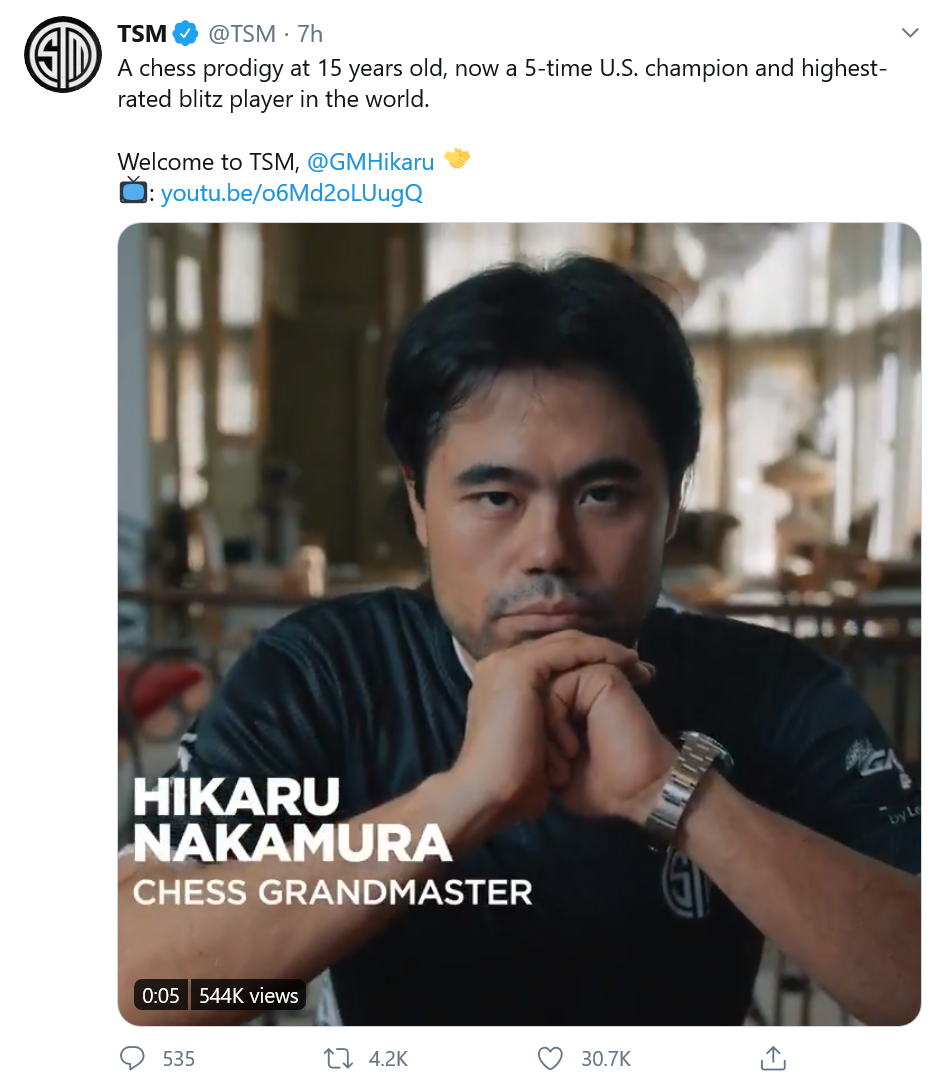Open the youtu.be/o6Md2oLUugQ link
945x1089 pixels.
[292, 193]
